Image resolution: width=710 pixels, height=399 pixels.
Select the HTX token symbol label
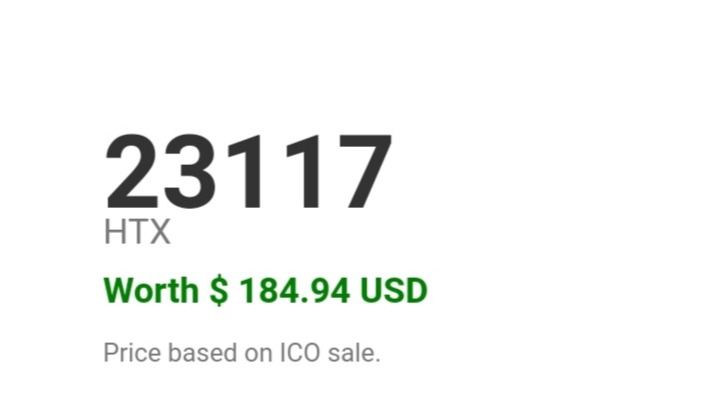pyautogui.click(x=137, y=232)
